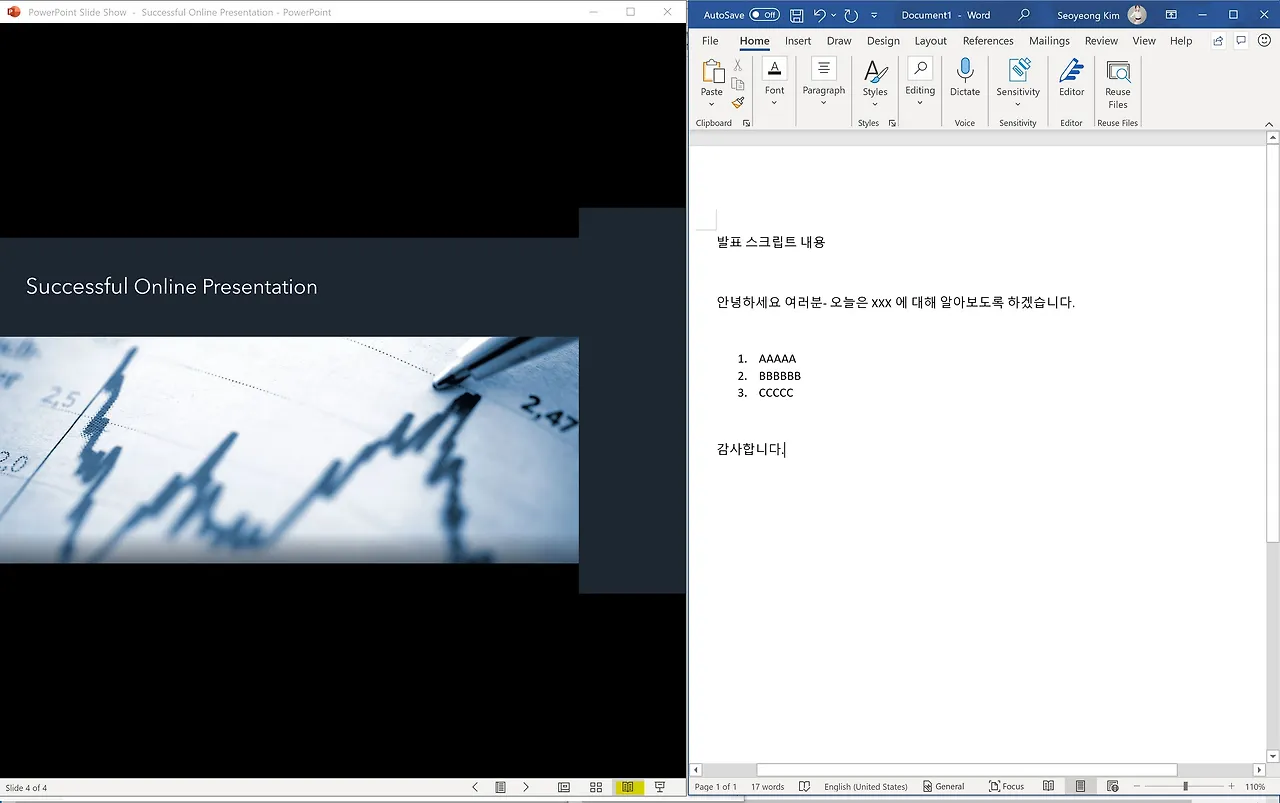Click the zoom in plus in Word
Image resolution: width=1280 pixels, height=803 pixels.
[x=1231, y=787]
